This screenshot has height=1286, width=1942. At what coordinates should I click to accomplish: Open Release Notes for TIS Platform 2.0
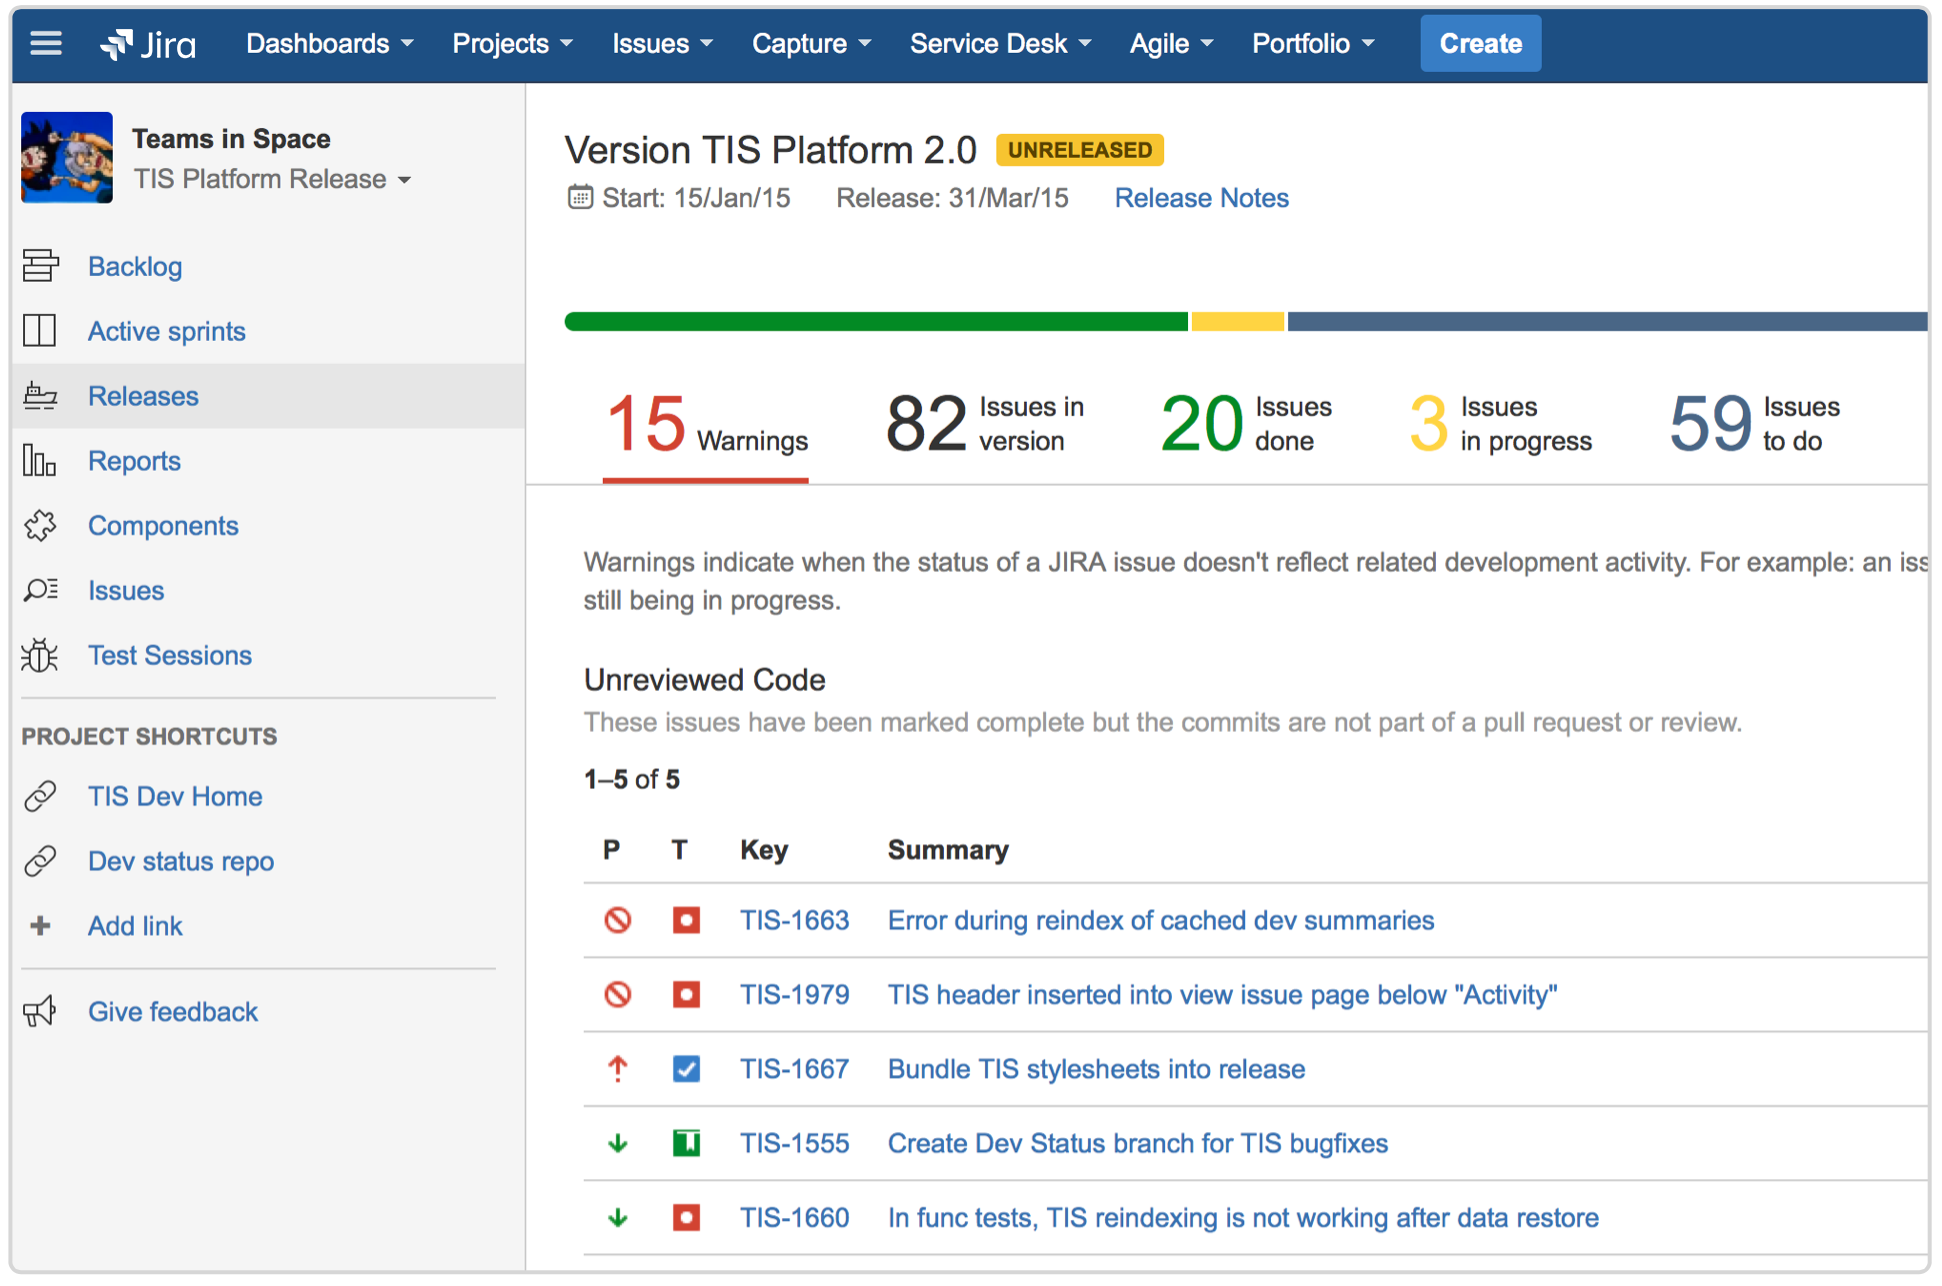point(1201,197)
